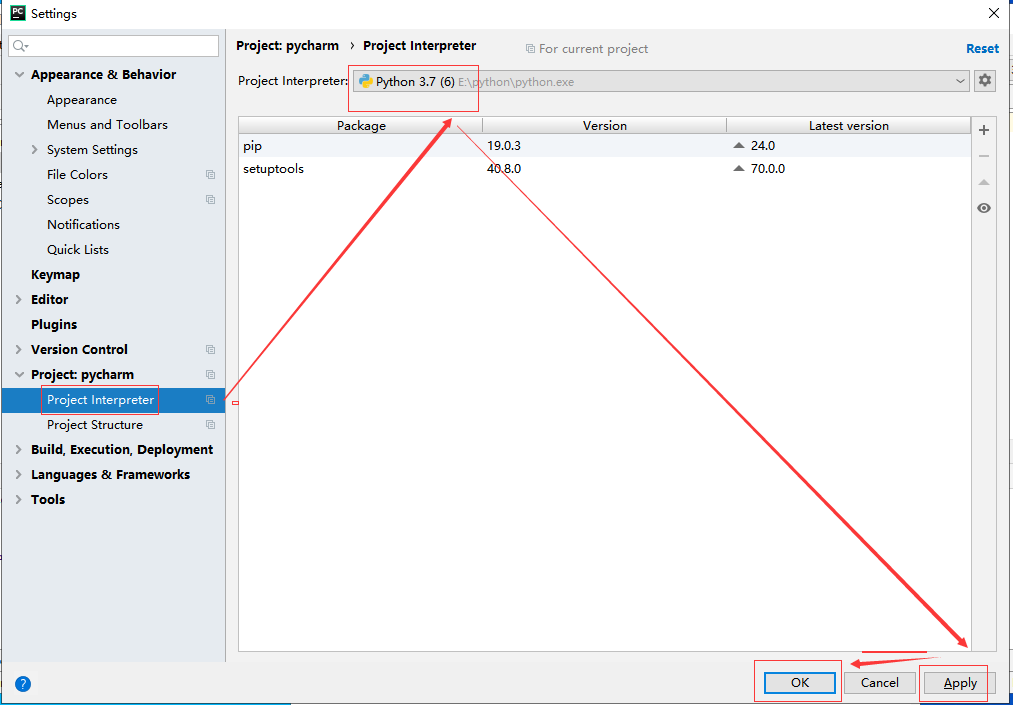The image size is (1013, 705).
Task: Click the copy icon beside Project Structure
Action: pos(211,425)
